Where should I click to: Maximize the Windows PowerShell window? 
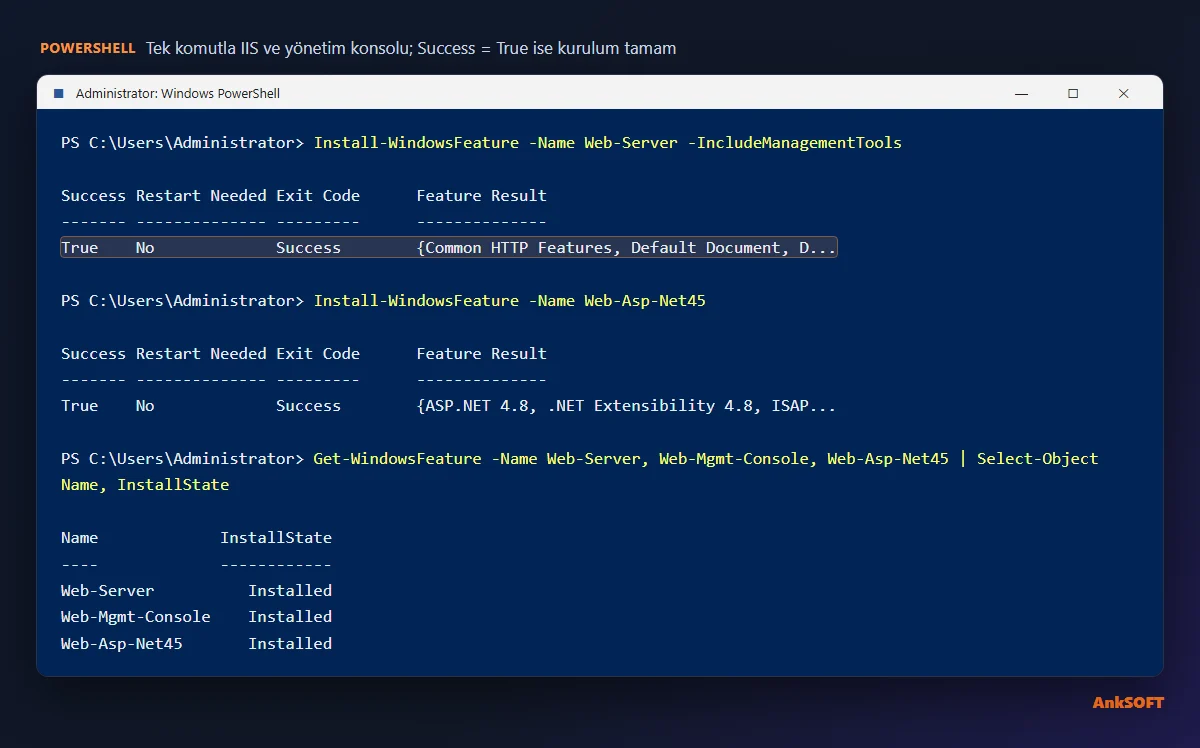[1073, 93]
